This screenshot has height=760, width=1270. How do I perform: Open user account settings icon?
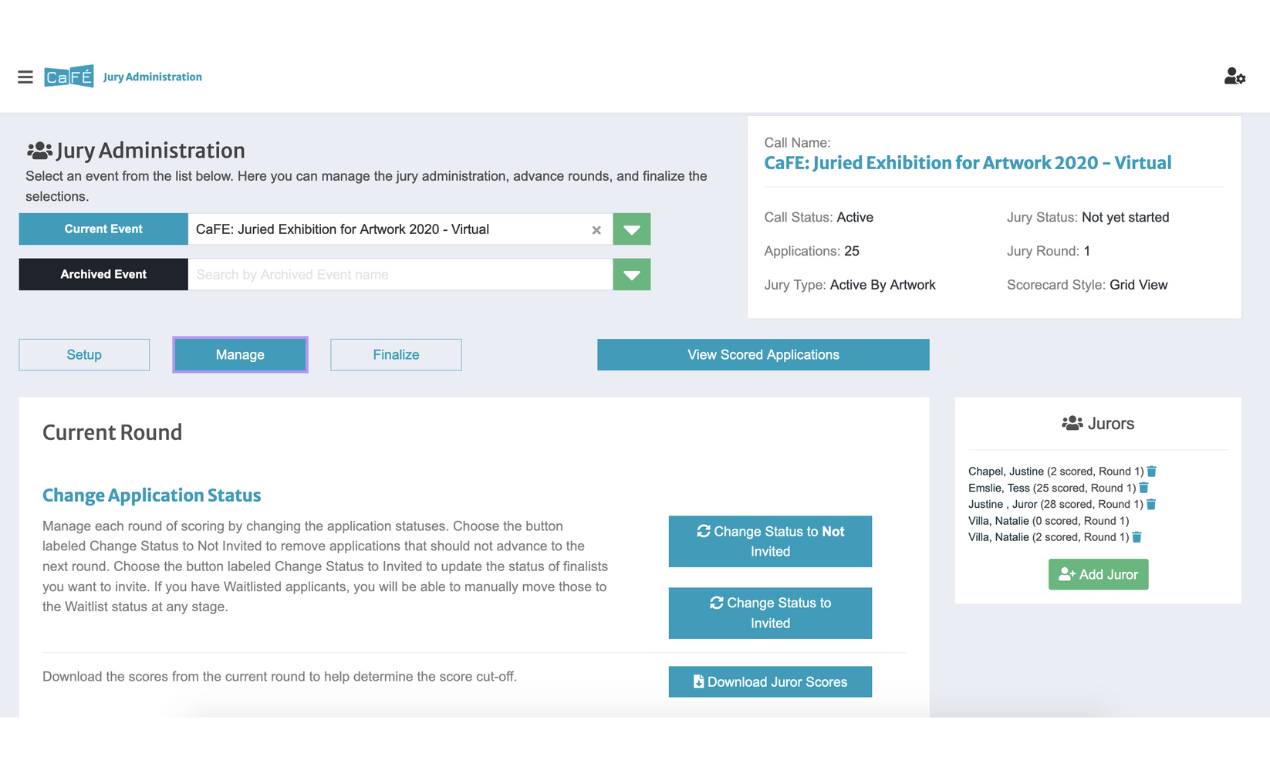click(x=1234, y=76)
